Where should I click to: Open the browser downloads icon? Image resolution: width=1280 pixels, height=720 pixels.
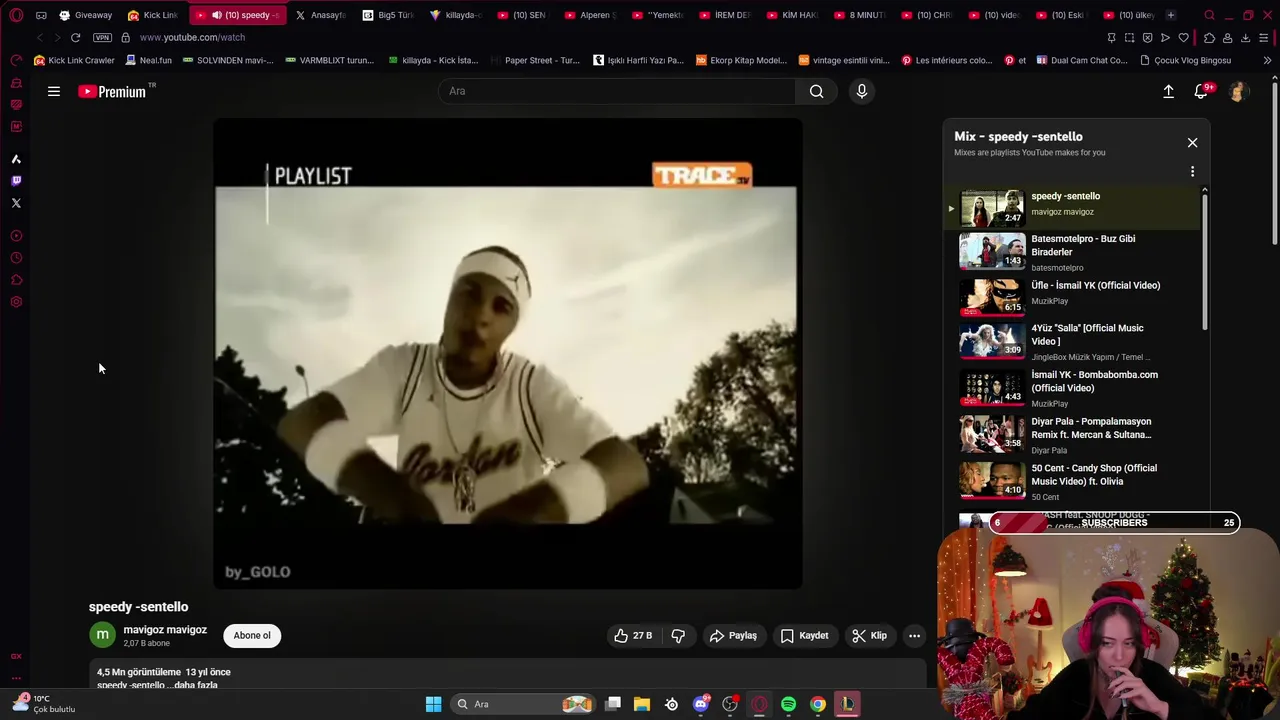point(1245,38)
